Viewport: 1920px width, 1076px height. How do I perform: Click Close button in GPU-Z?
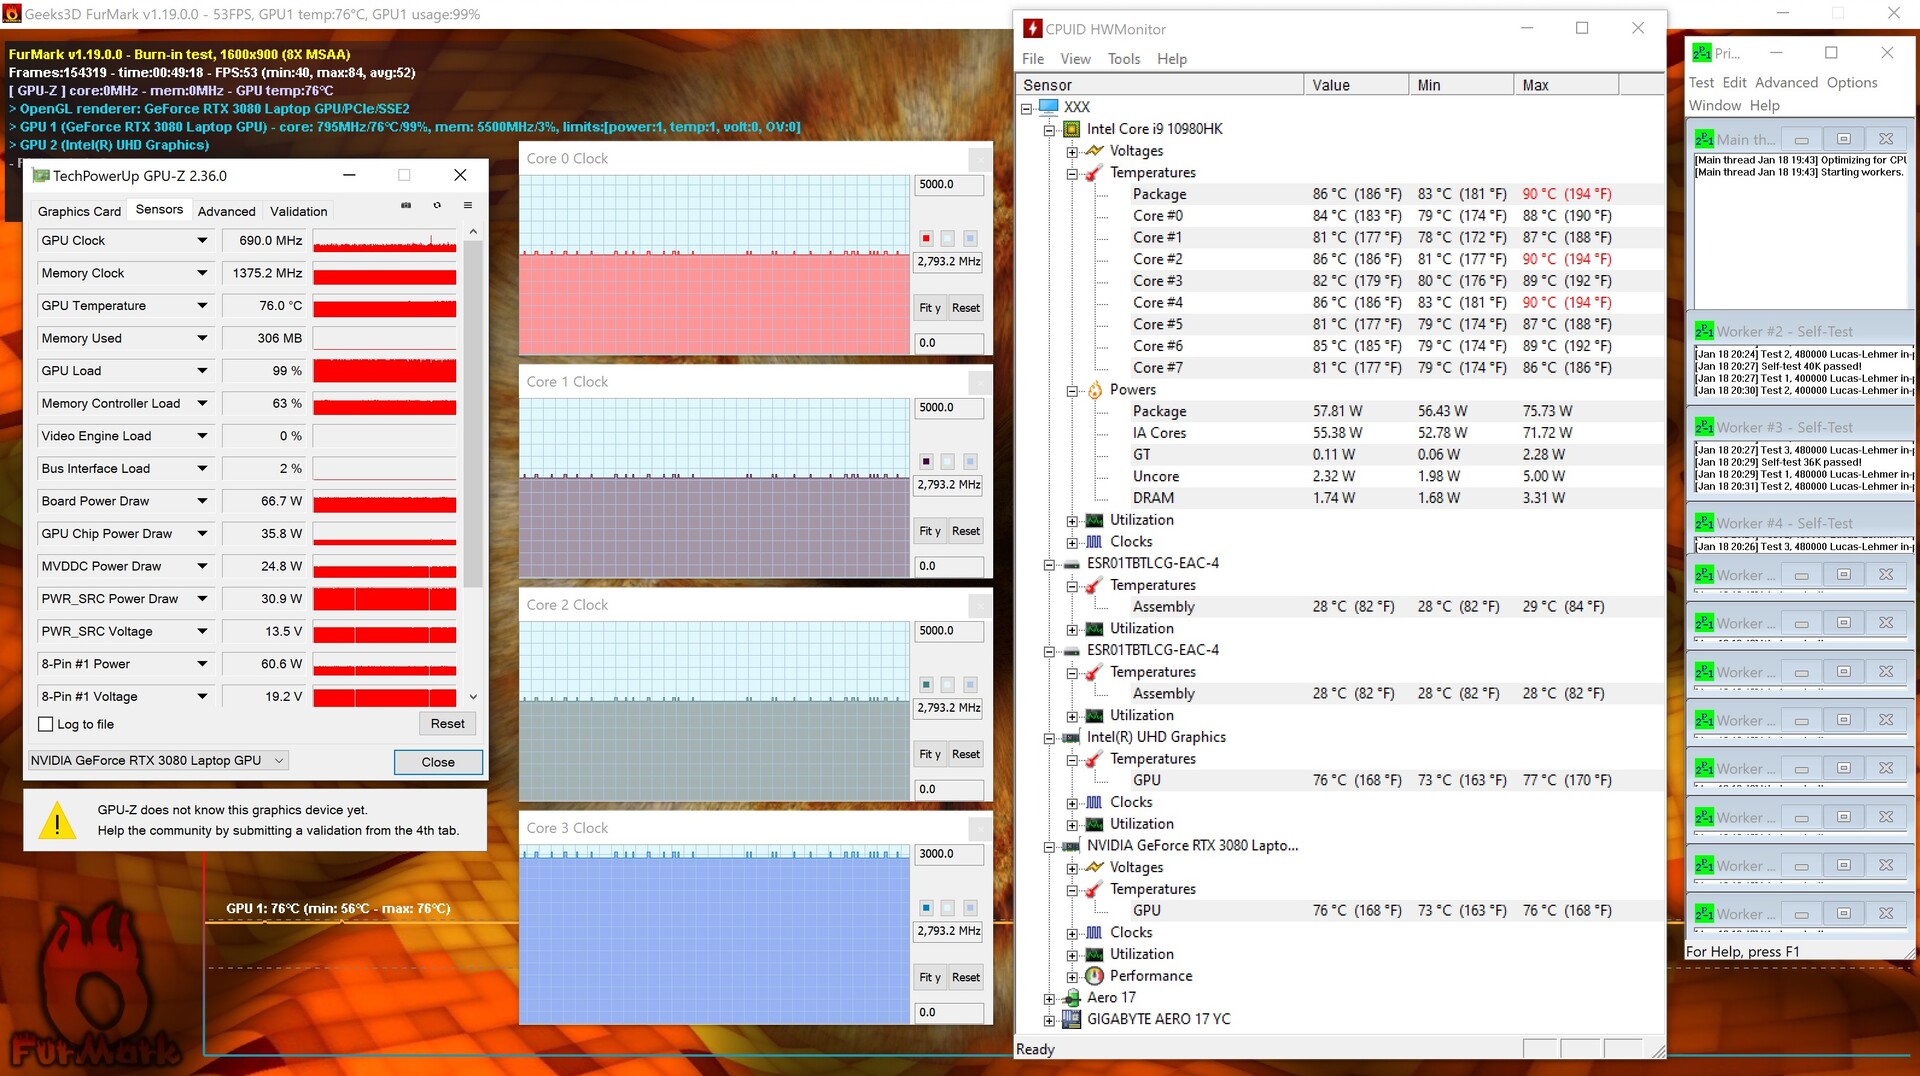click(x=438, y=762)
